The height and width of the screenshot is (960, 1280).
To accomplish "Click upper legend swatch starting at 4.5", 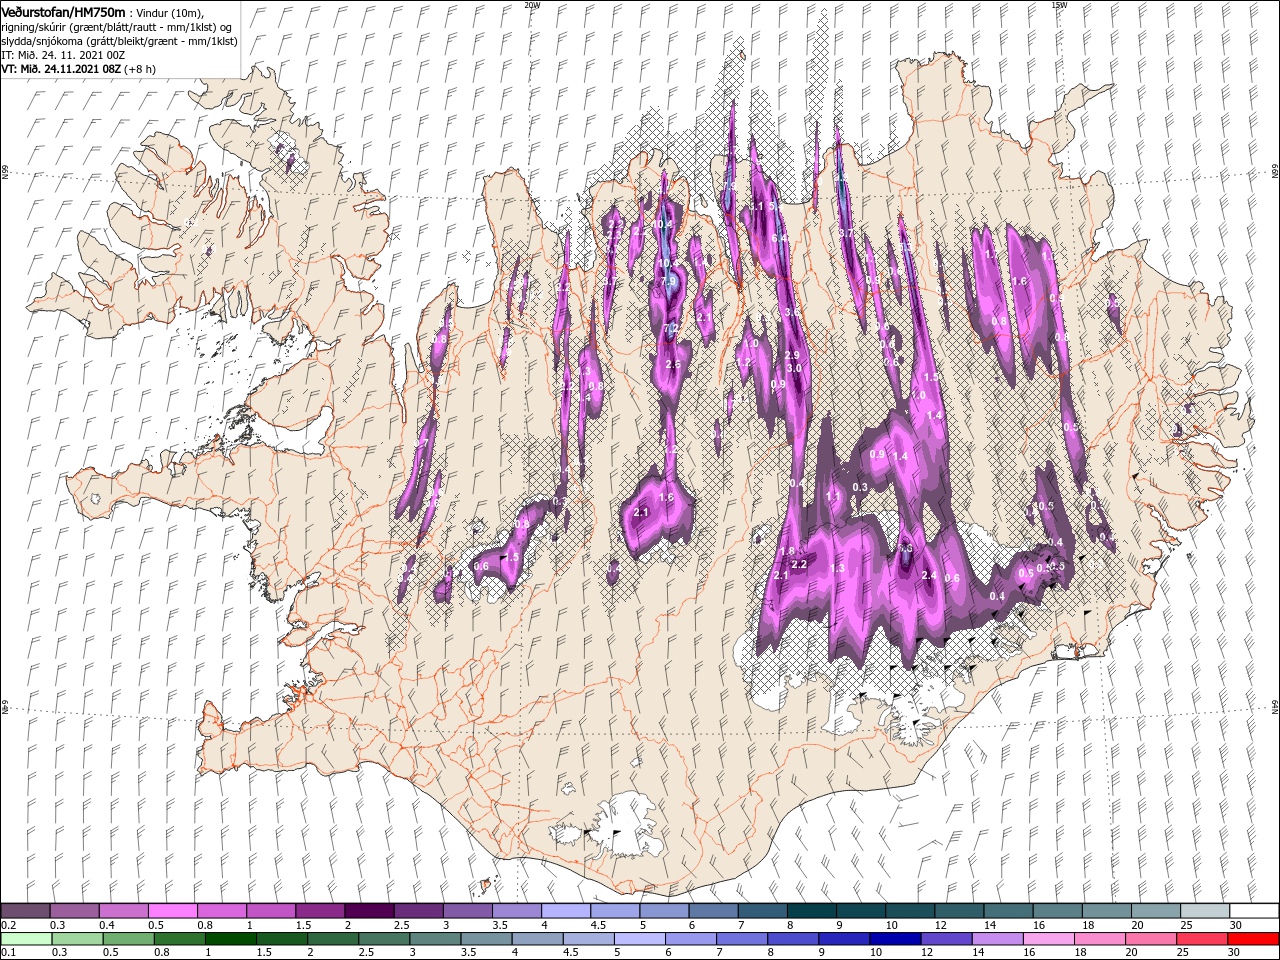I will pyautogui.click(x=614, y=910).
